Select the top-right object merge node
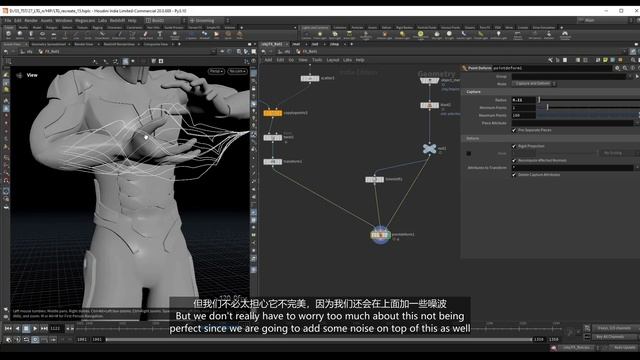This screenshot has height=360, width=640. click(x=429, y=80)
